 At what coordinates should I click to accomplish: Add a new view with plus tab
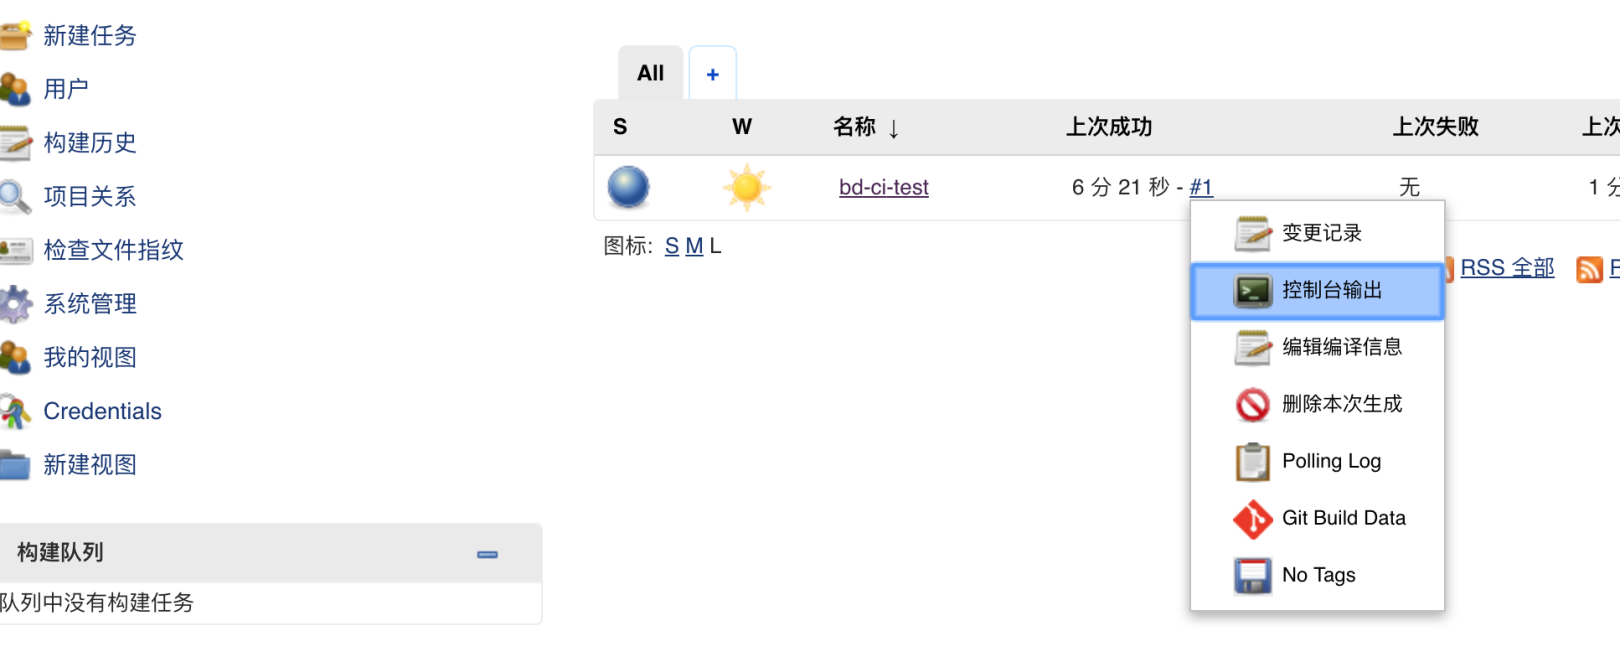712,74
